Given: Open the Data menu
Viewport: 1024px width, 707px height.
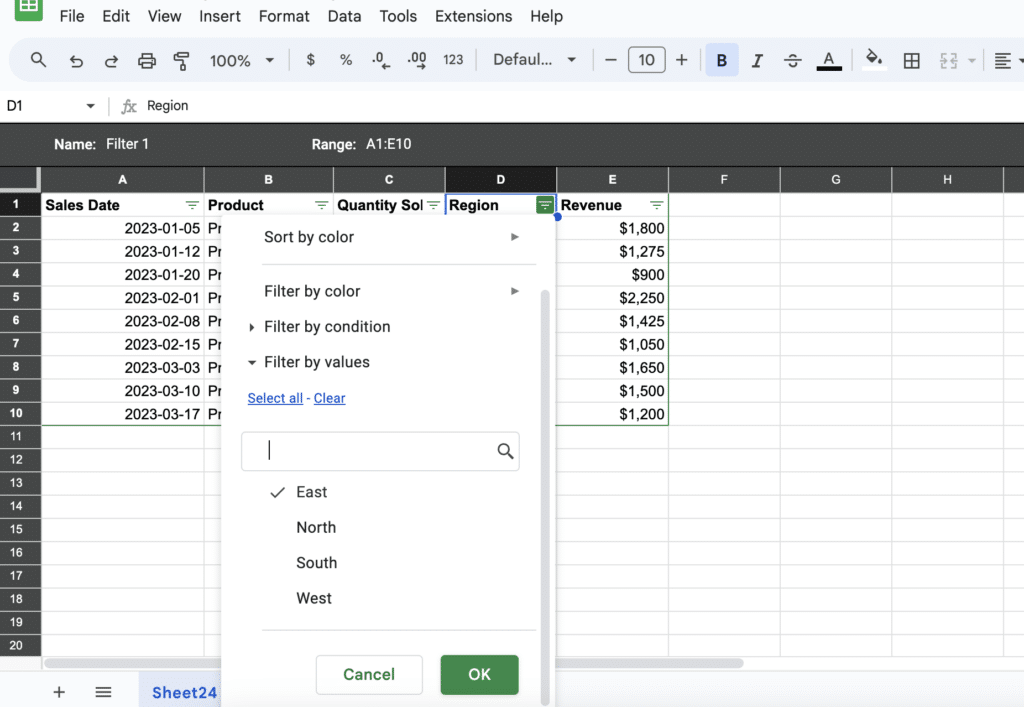Looking at the screenshot, I should pos(344,16).
